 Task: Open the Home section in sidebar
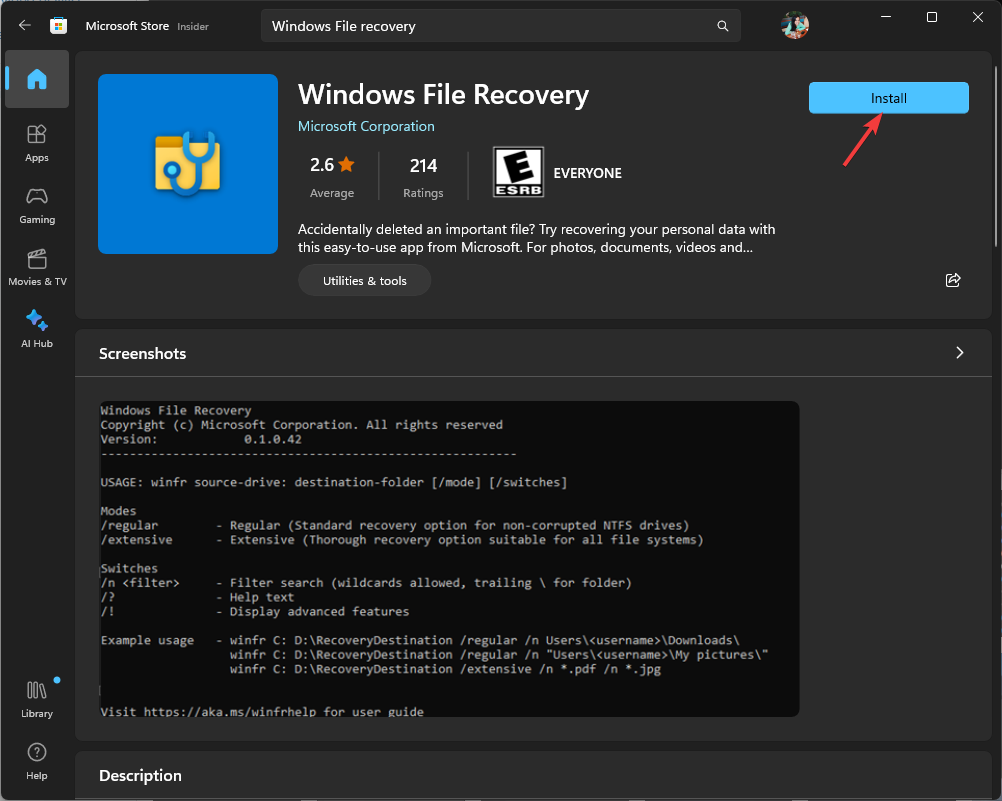pyautogui.click(x=36, y=79)
